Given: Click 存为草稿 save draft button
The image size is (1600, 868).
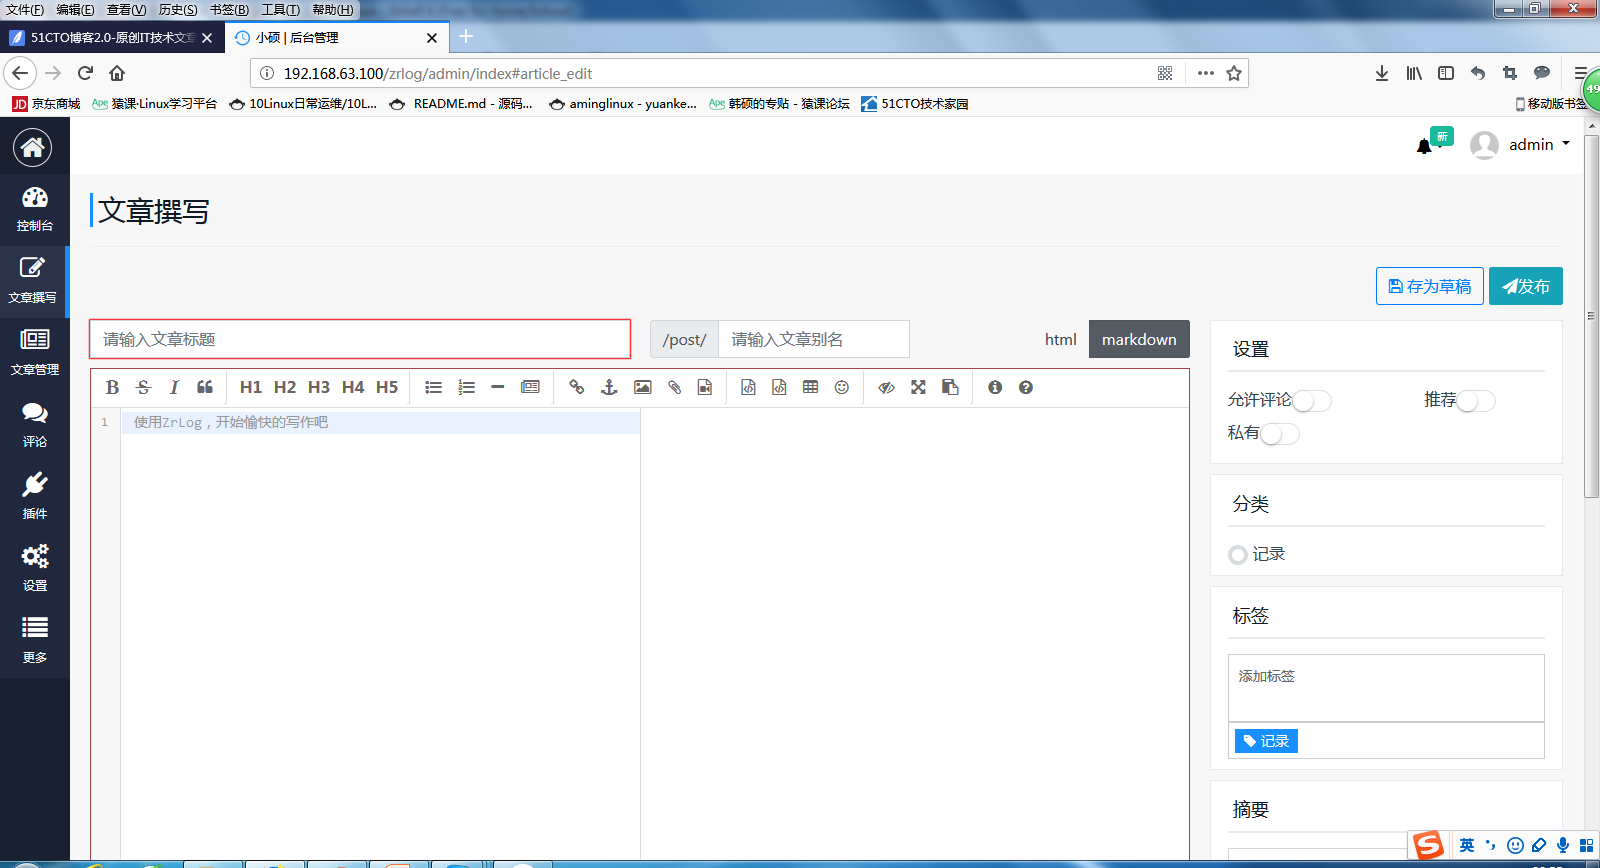Looking at the screenshot, I should pos(1430,286).
